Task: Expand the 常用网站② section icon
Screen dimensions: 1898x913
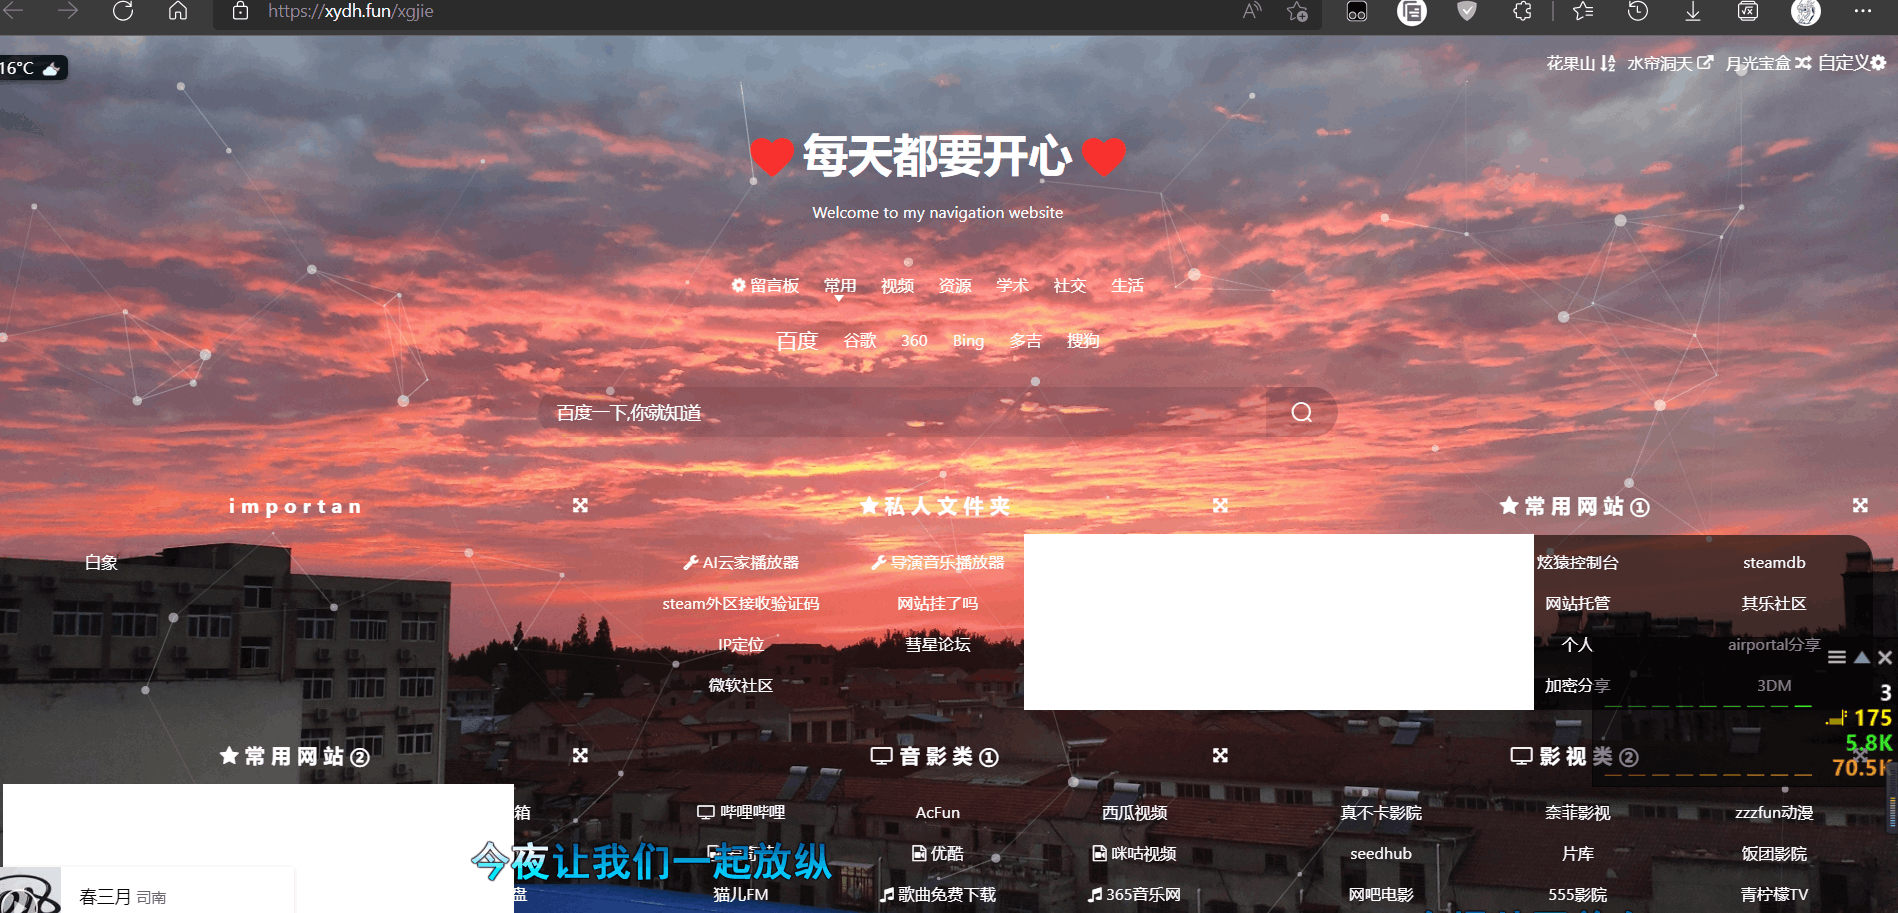Action: point(580,755)
